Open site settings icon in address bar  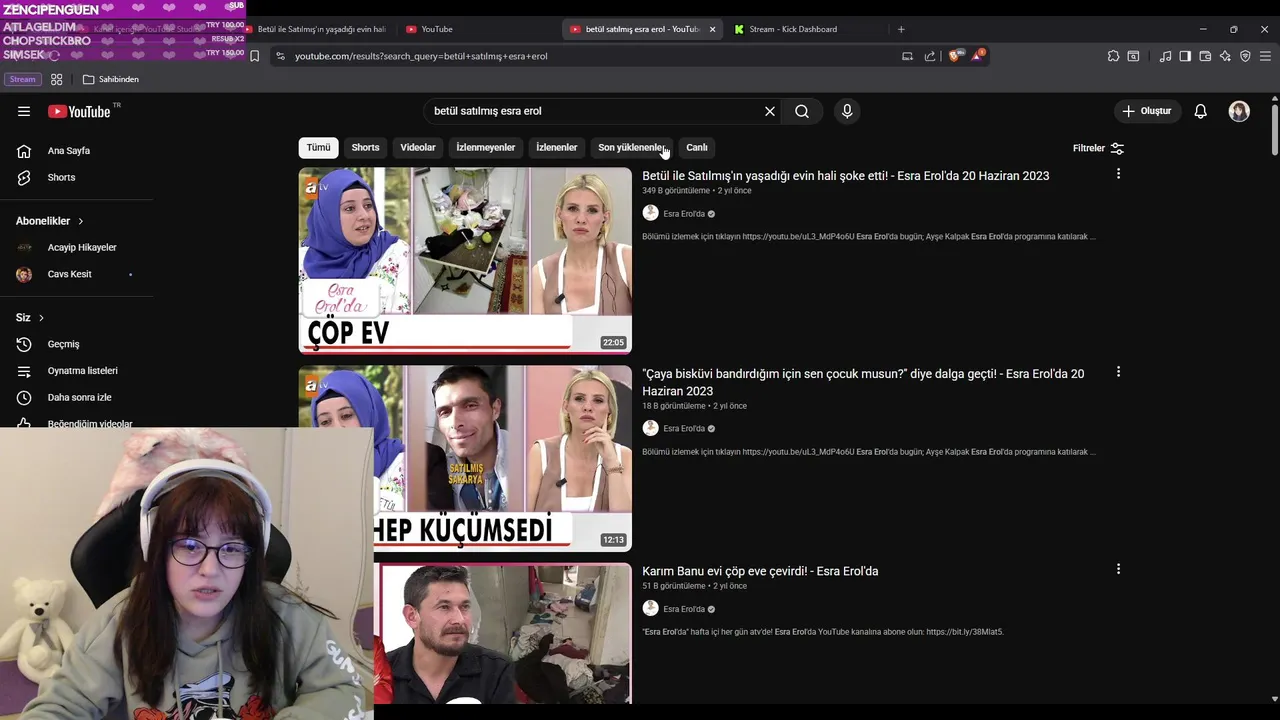(280, 56)
